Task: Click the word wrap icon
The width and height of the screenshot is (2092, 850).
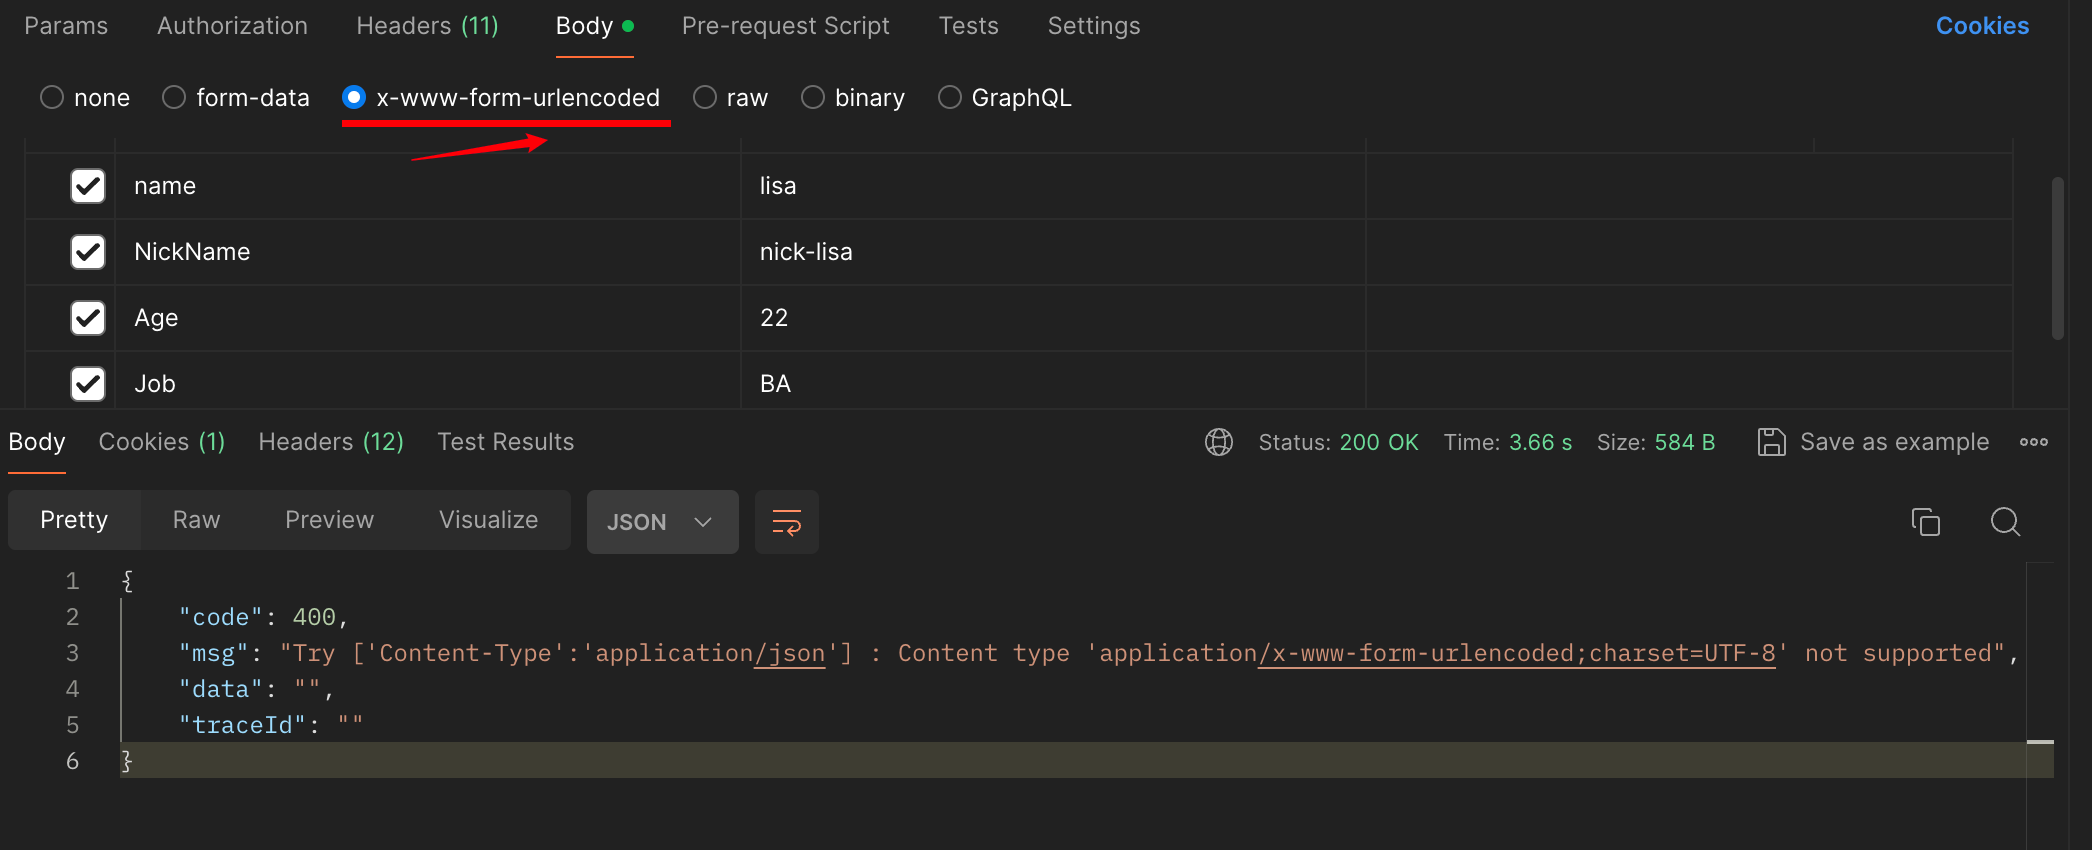Action: 787,522
